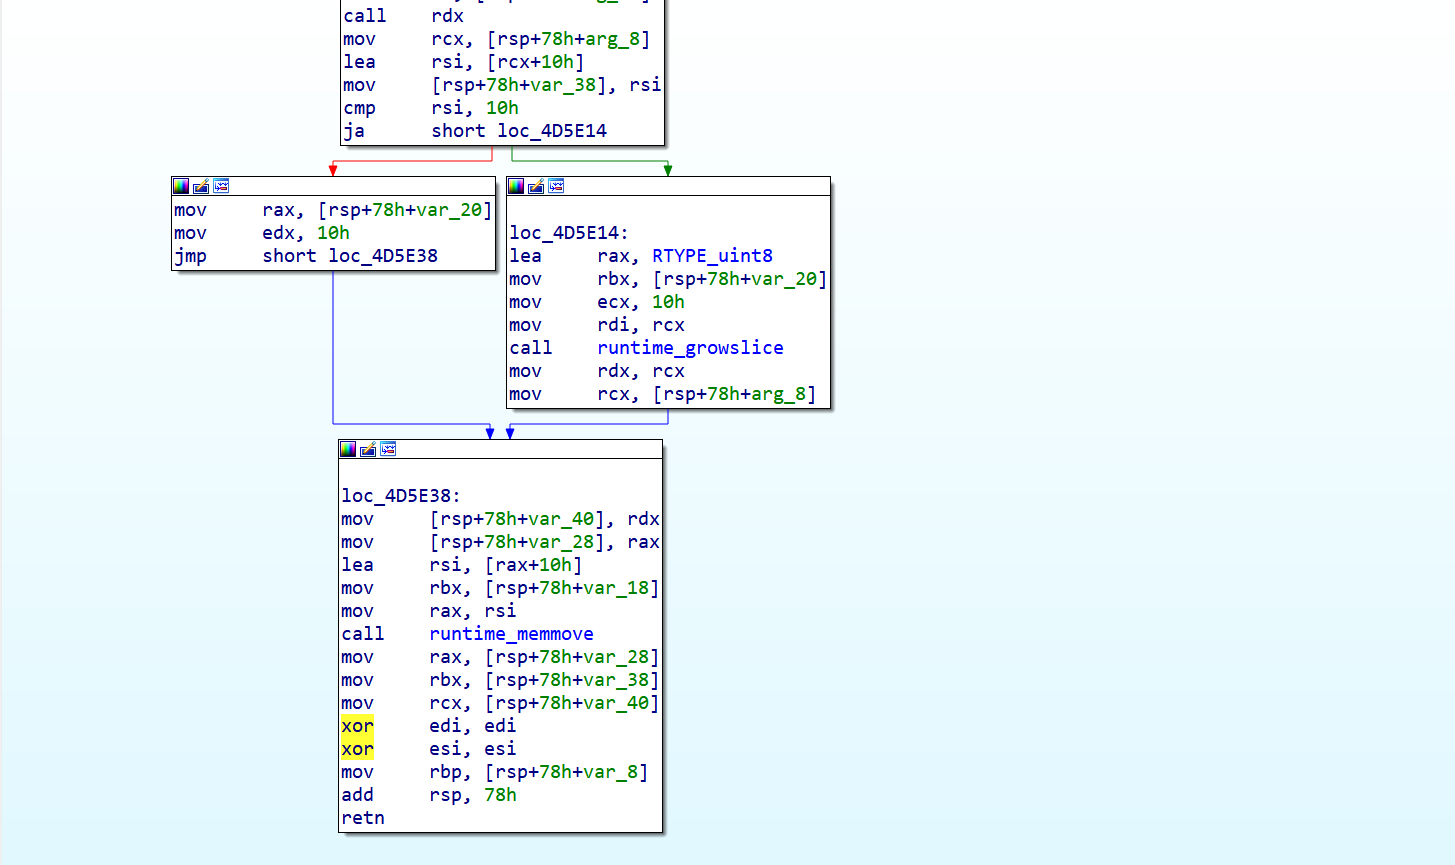Click the edit comment pencil icon on the jmp short loc_4D5E38 block

click(x=201, y=186)
